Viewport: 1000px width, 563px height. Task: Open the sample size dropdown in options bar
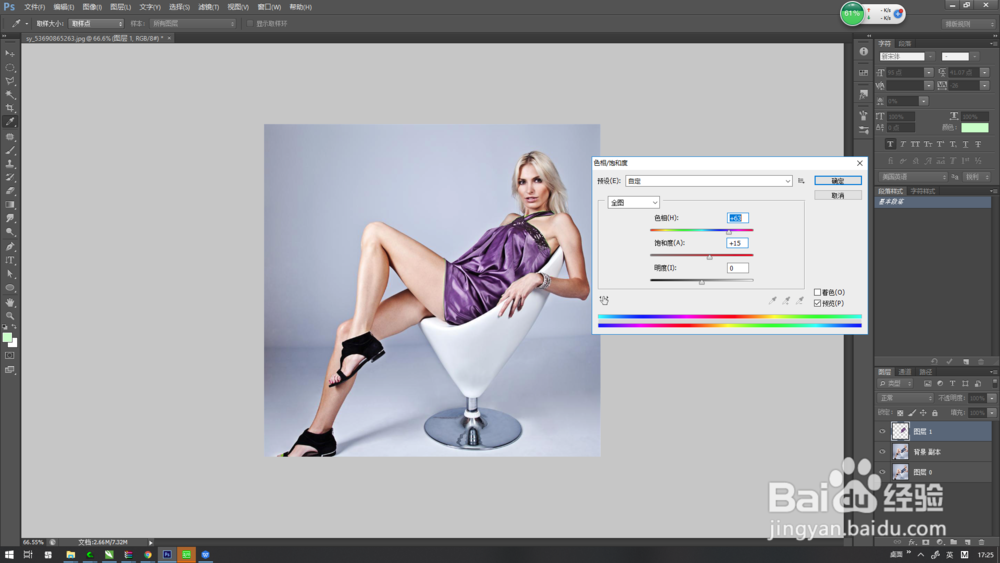[96, 24]
